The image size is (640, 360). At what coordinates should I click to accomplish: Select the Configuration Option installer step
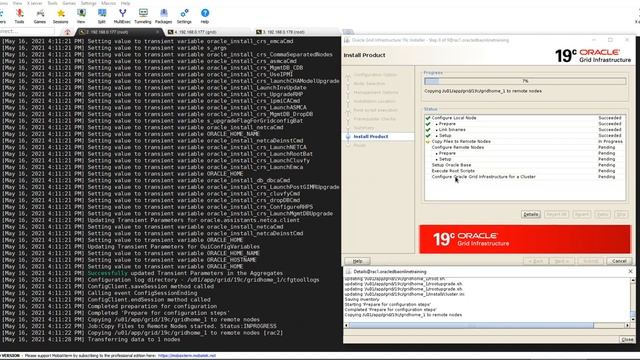click(x=375, y=75)
